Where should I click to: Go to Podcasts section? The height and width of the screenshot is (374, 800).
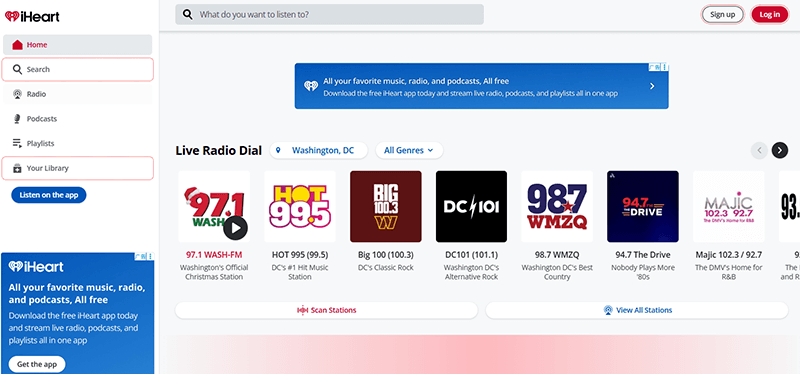click(78, 119)
